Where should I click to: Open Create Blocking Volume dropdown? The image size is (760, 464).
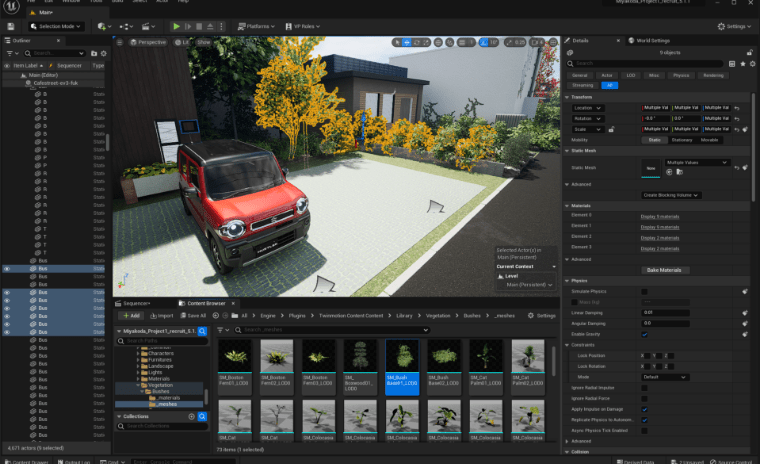[x=671, y=195]
